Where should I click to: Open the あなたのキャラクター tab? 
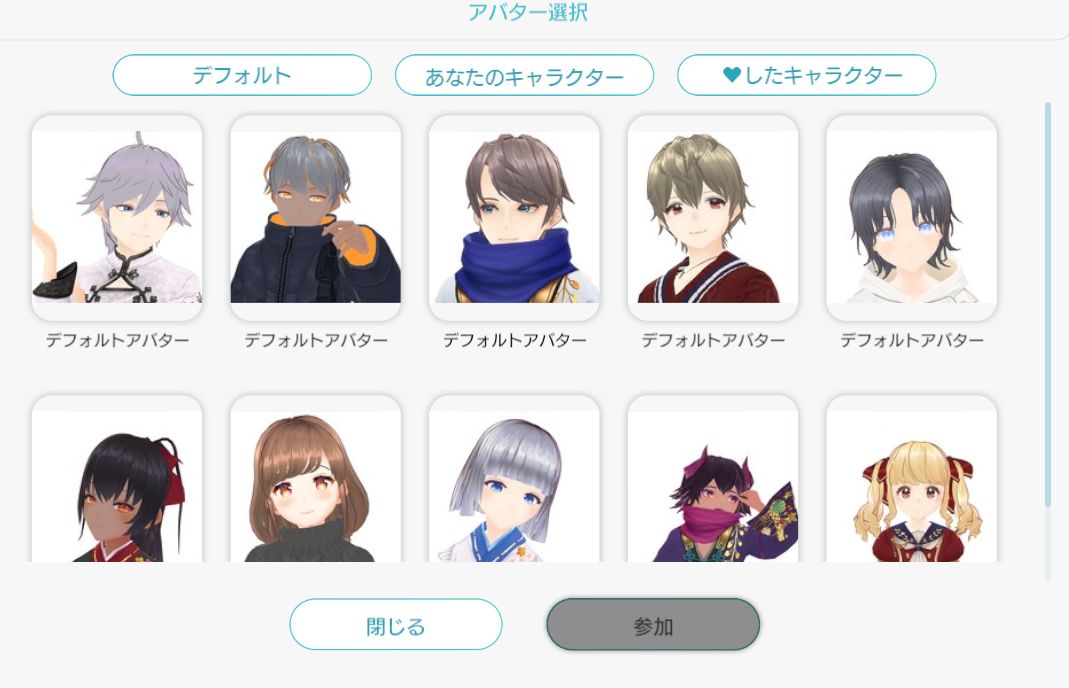(x=524, y=75)
